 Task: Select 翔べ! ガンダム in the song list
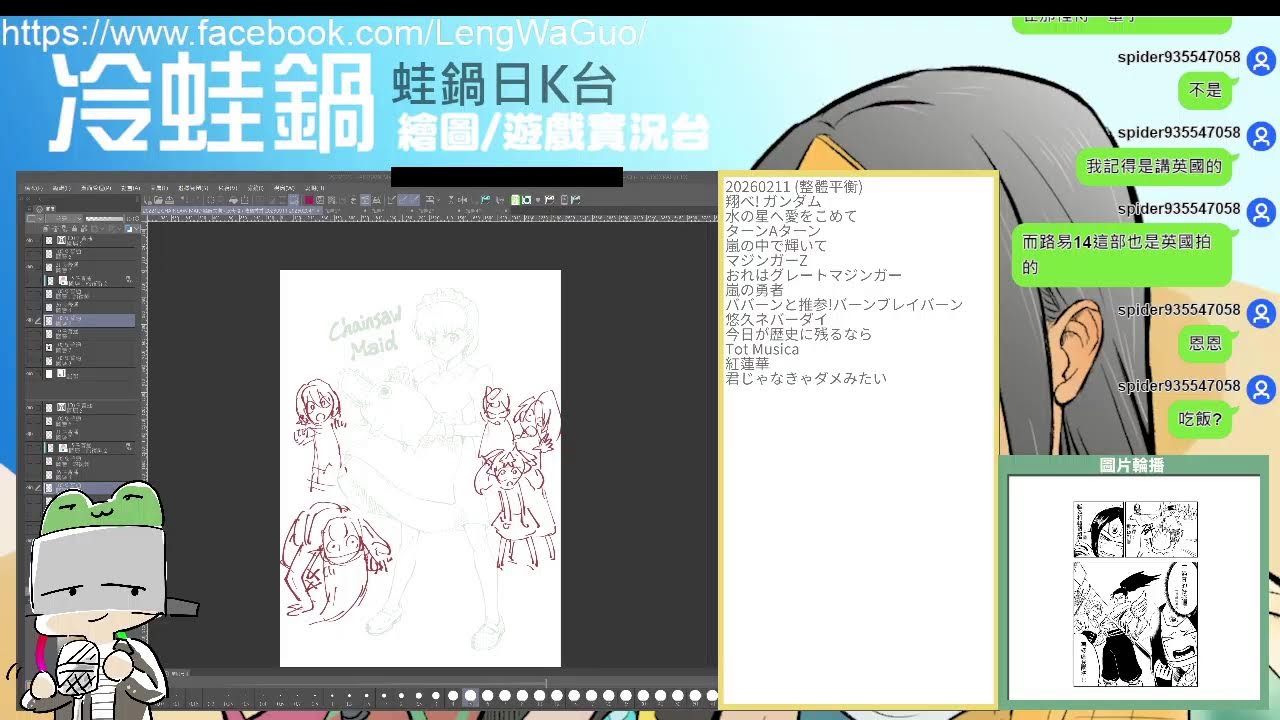pyautogui.click(x=773, y=201)
